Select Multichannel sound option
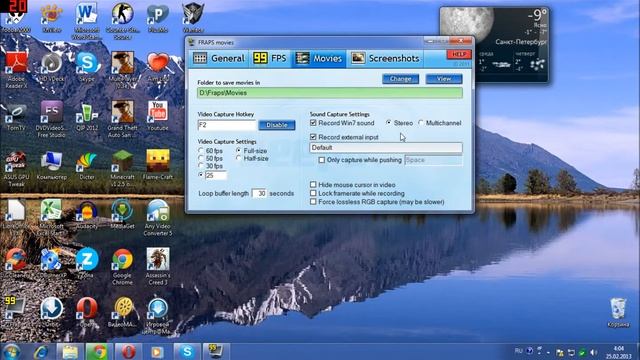Image resolution: width=640 pixels, height=360 pixels. point(421,122)
